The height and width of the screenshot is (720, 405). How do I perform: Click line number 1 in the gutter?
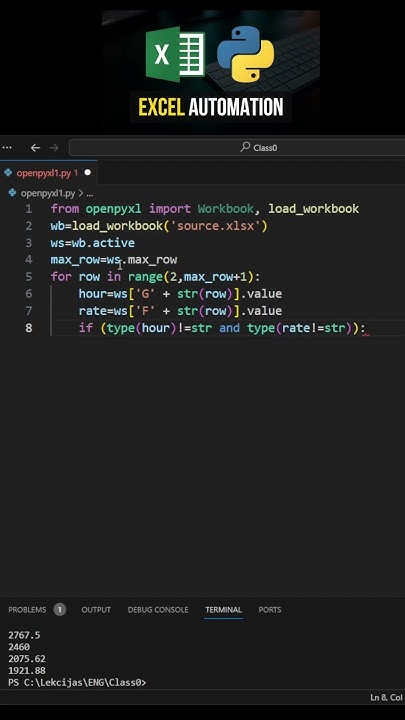point(29,209)
